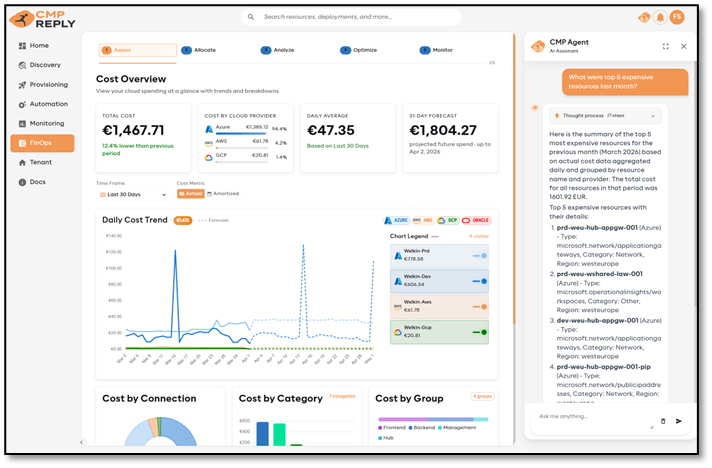The height and width of the screenshot is (468, 712).
Task: Toggle the Oracle provider filter chip
Action: pyautogui.click(x=477, y=220)
